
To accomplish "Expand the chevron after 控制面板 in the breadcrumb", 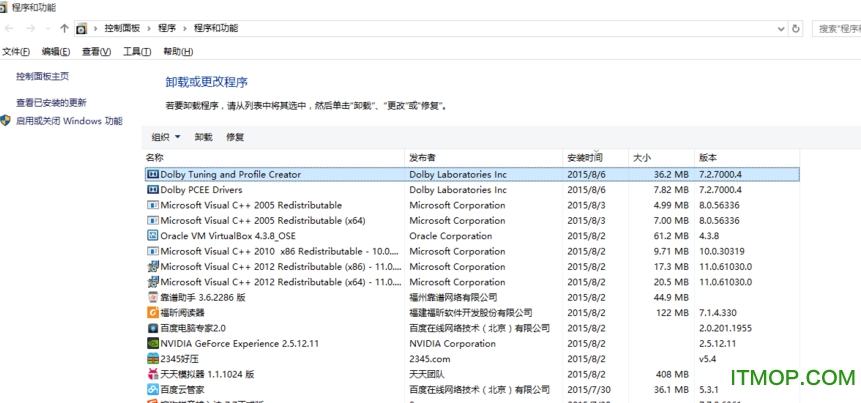I will pyautogui.click(x=149, y=29).
